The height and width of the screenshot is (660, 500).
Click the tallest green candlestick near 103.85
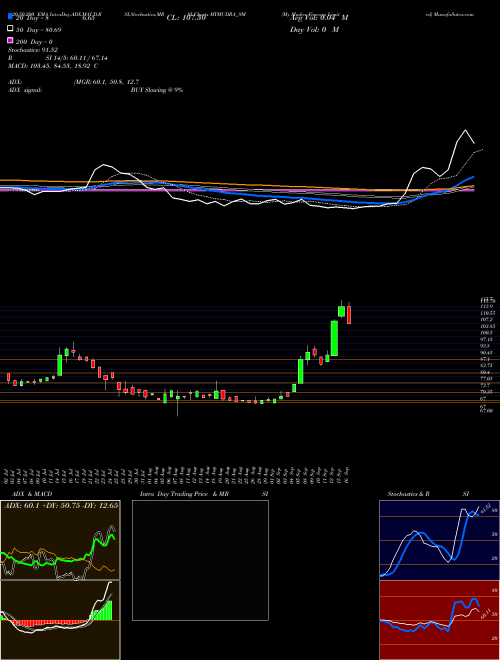click(x=334, y=338)
